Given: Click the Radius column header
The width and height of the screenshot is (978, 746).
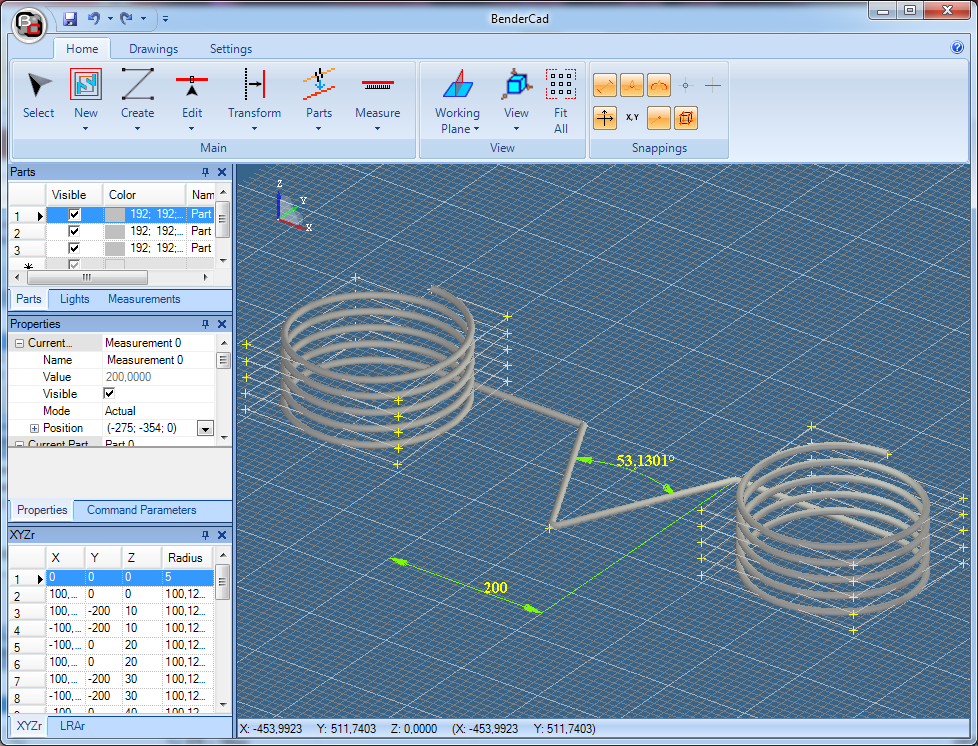Looking at the screenshot, I should pos(185,558).
